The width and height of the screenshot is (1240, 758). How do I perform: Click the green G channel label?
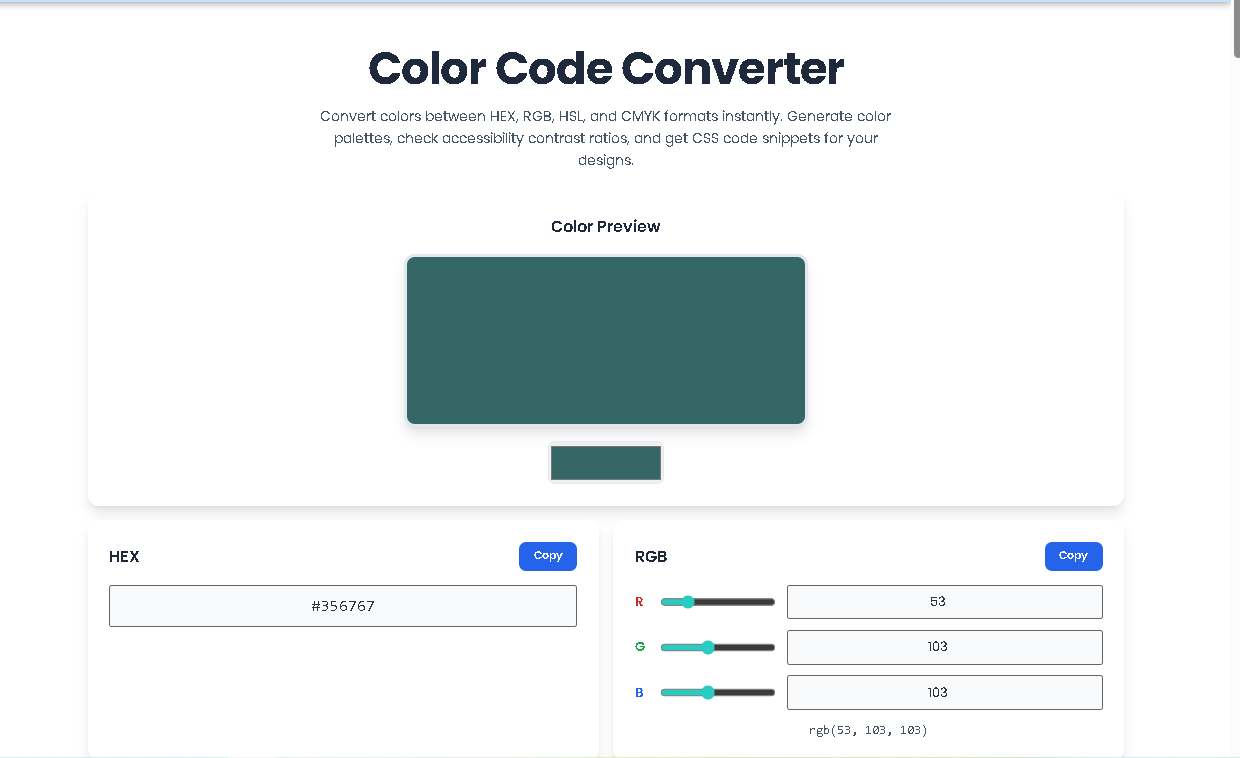coord(639,647)
